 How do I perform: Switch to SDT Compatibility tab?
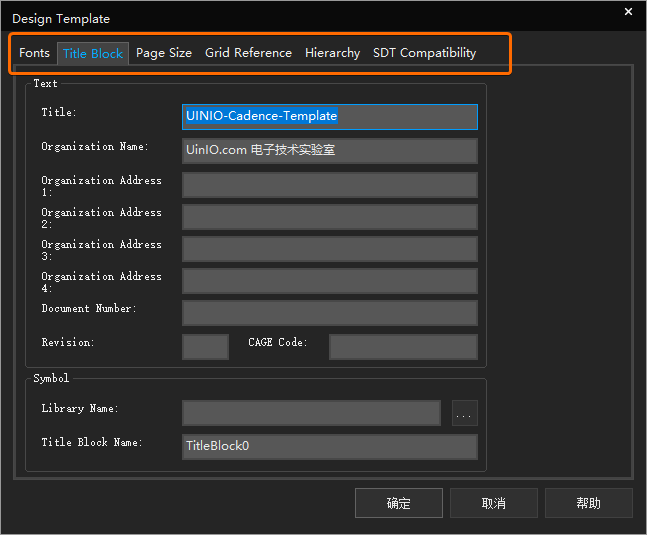[424, 53]
